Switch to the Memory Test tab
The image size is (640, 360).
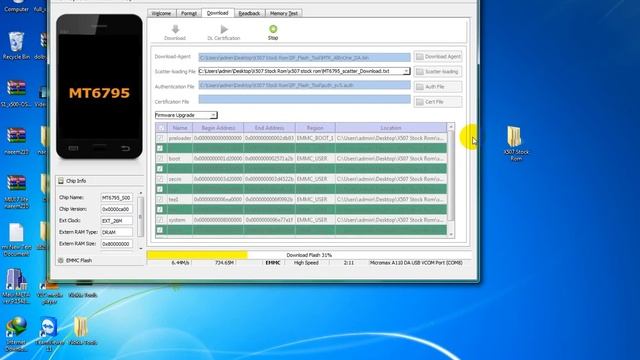(284, 13)
